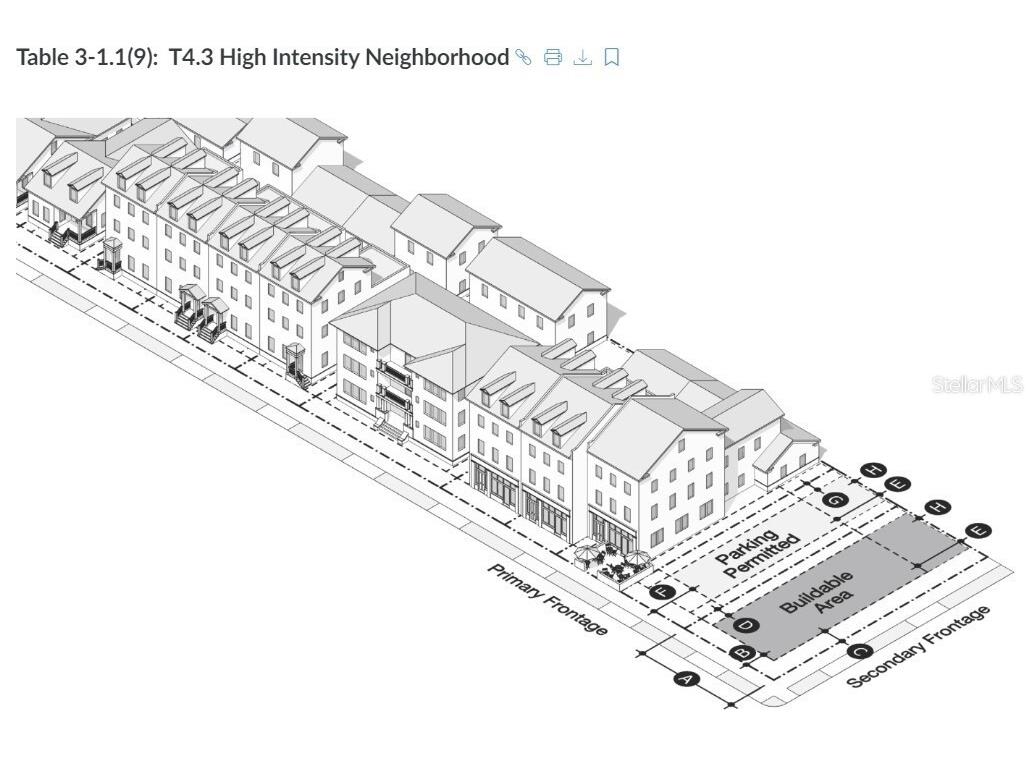Select the circled C marker near Secondary Frontage
Viewport: 1027px width, 770px height.
(858, 651)
